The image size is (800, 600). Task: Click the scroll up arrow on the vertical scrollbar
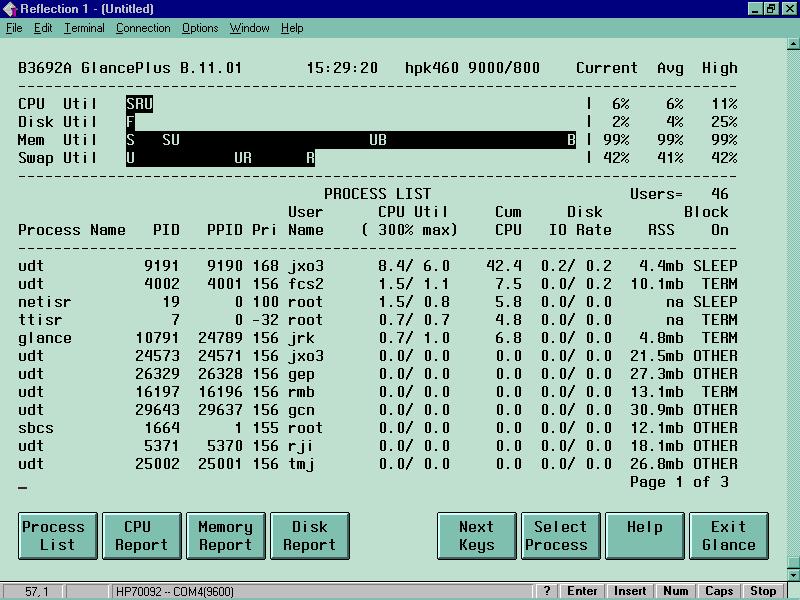click(x=792, y=44)
